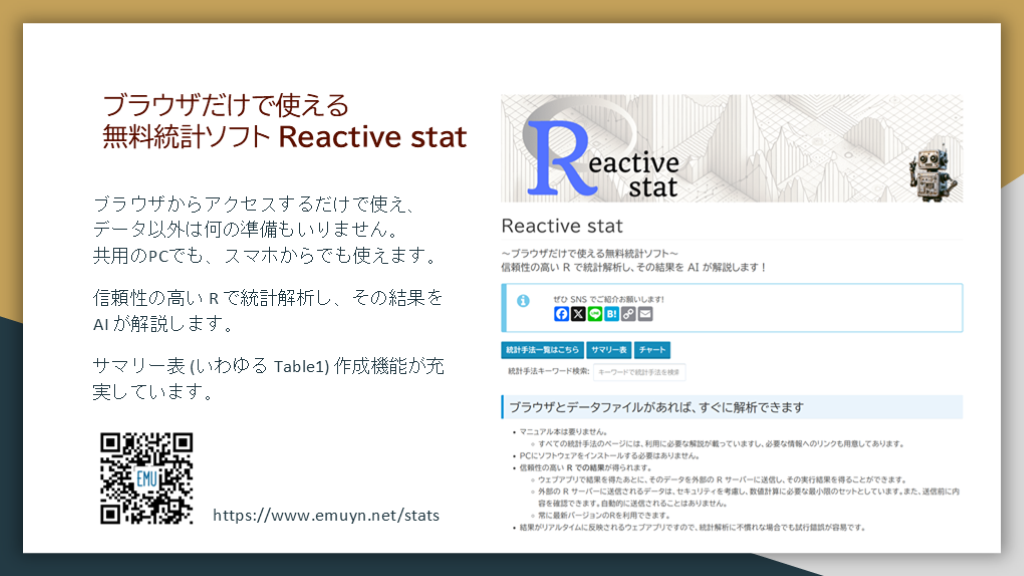Click the サマリー表 (Table1) description paragraph
The width and height of the screenshot is (1024, 576).
click(268, 378)
